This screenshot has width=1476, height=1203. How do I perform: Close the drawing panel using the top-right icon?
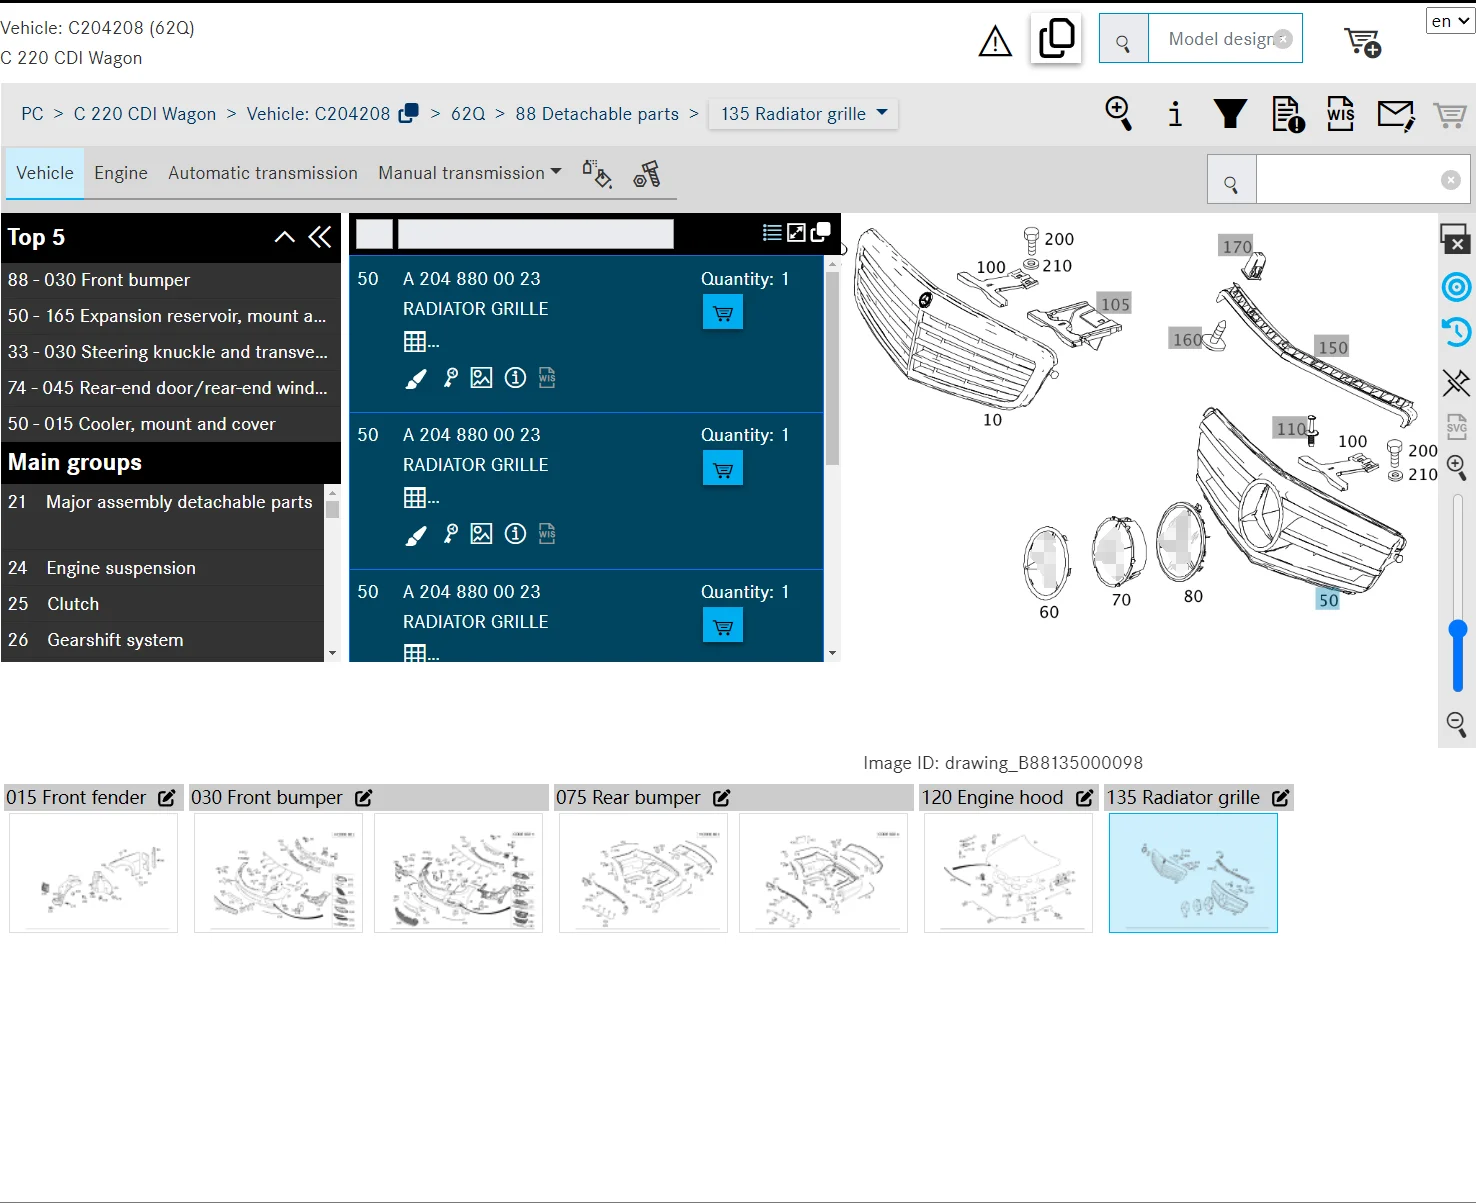(x=1456, y=239)
